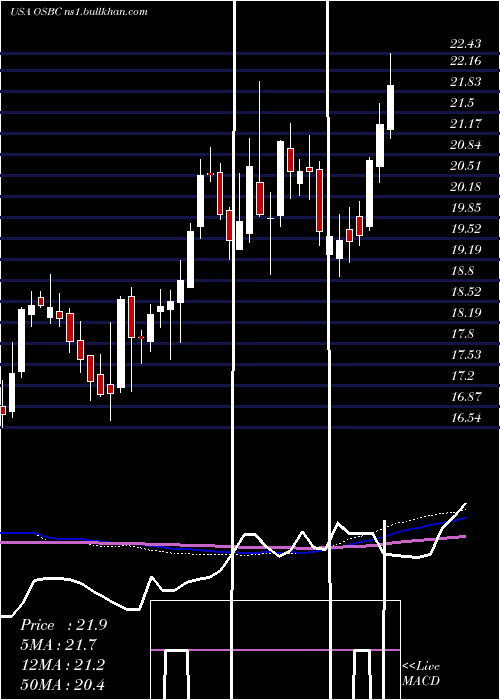Click the '<<Live MACD' label

[x=421, y=673]
